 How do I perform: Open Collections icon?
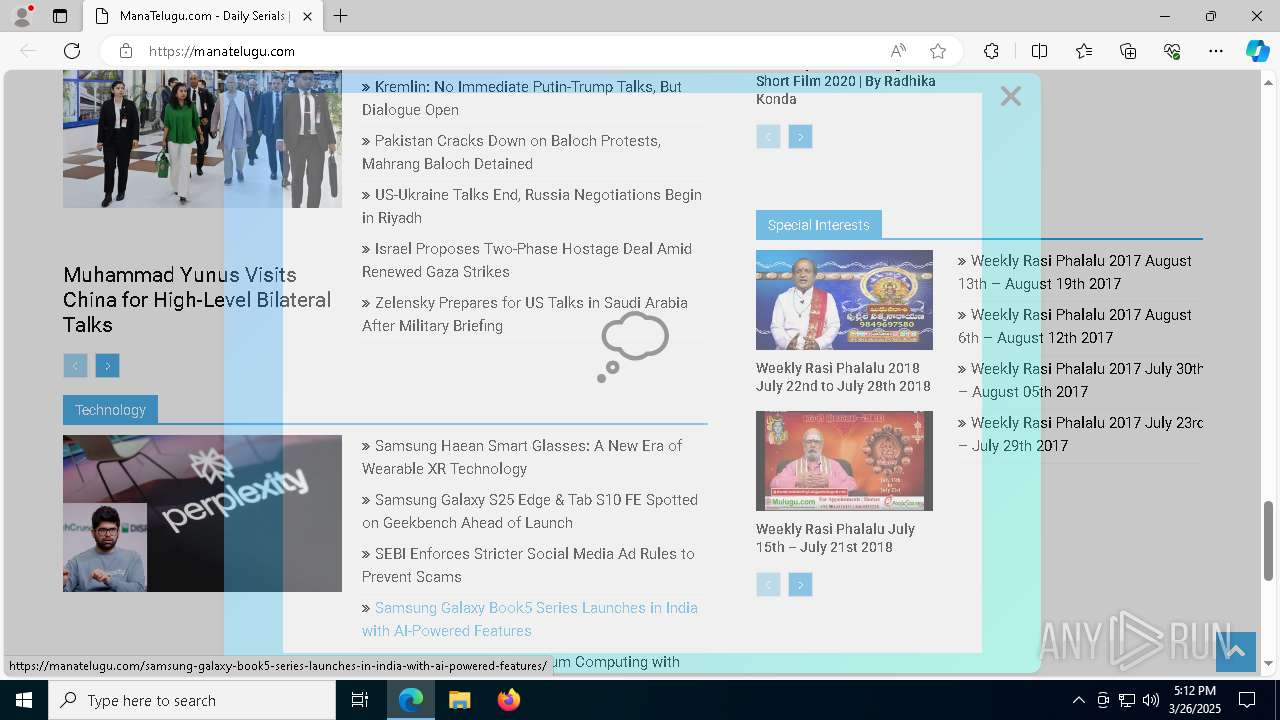[x=1128, y=51]
